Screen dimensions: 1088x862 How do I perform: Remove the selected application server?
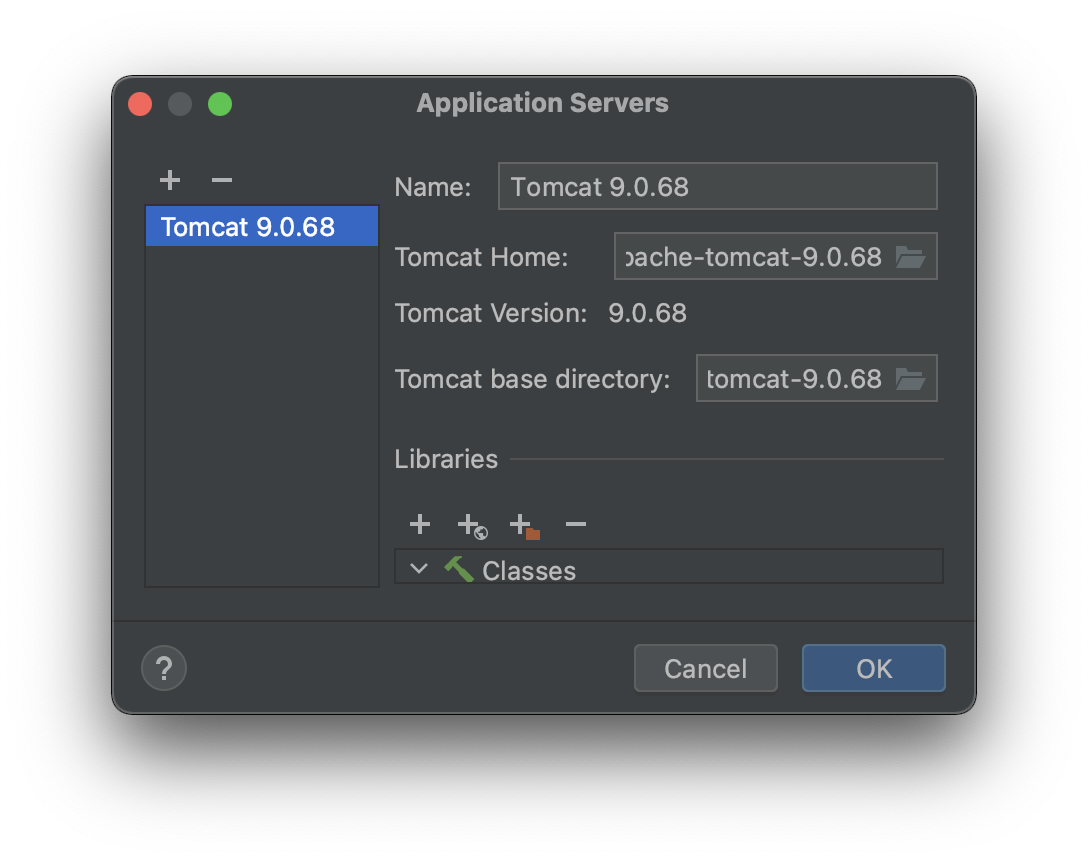click(x=222, y=180)
